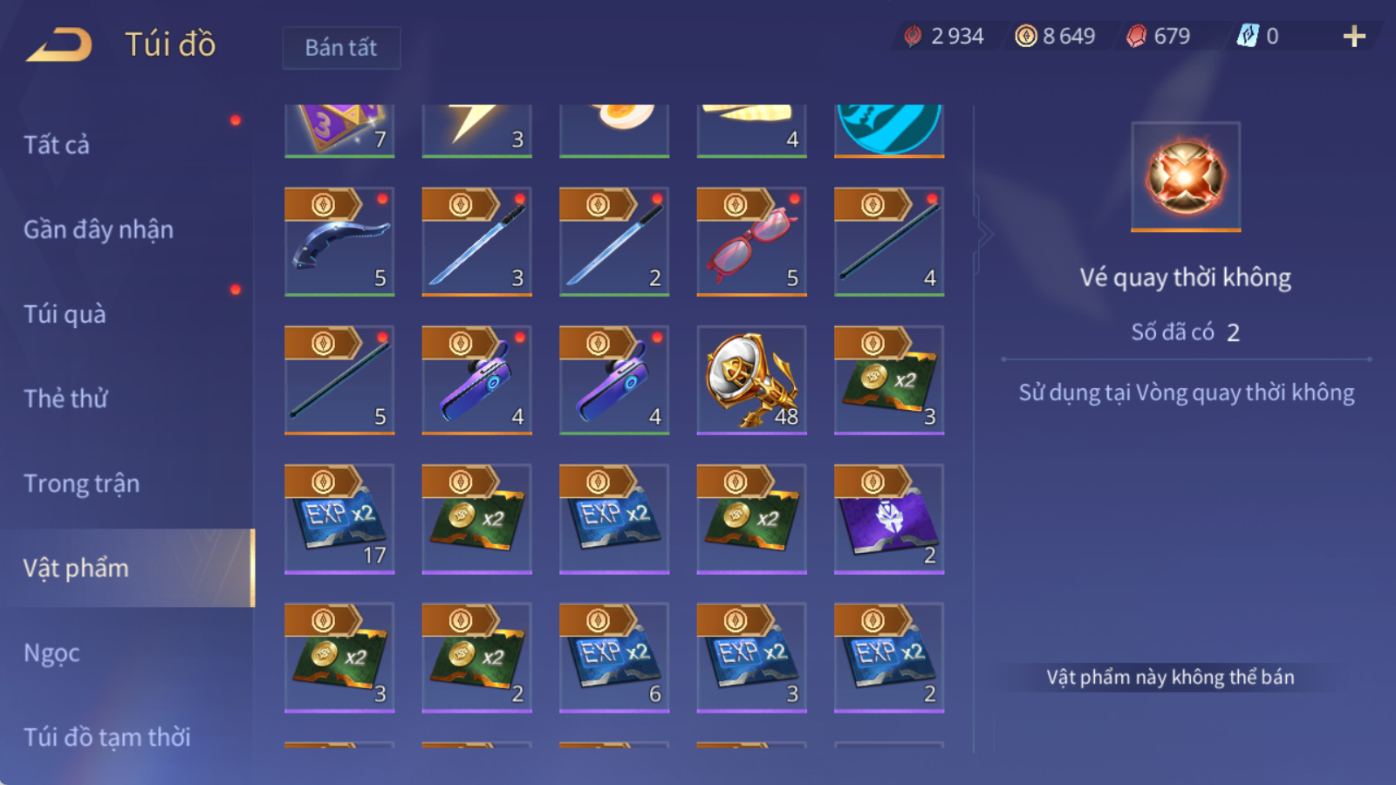Select the golden trumpet item with 48
Image resolution: width=1396 pixels, height=785 pixels.
pos(751,380)
